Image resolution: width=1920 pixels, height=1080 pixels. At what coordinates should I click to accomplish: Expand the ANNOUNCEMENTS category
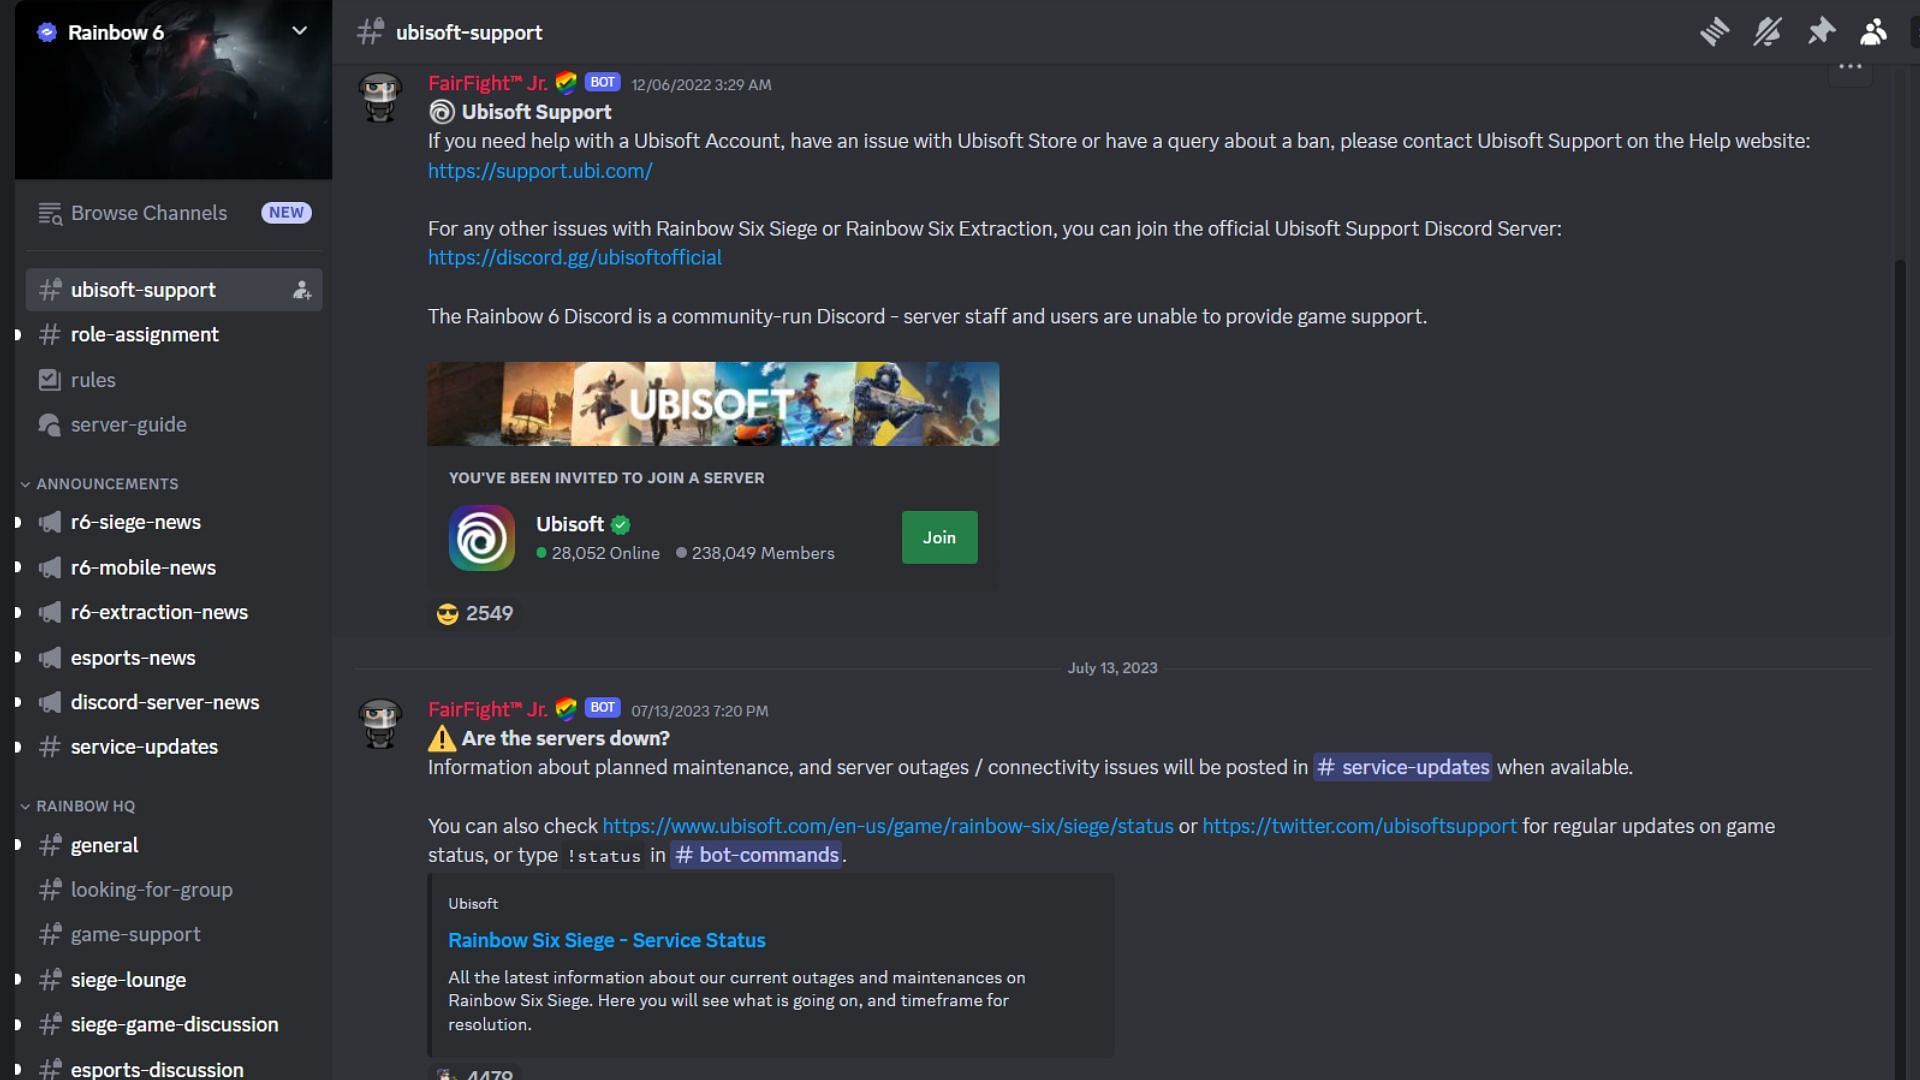click(107, 484)
